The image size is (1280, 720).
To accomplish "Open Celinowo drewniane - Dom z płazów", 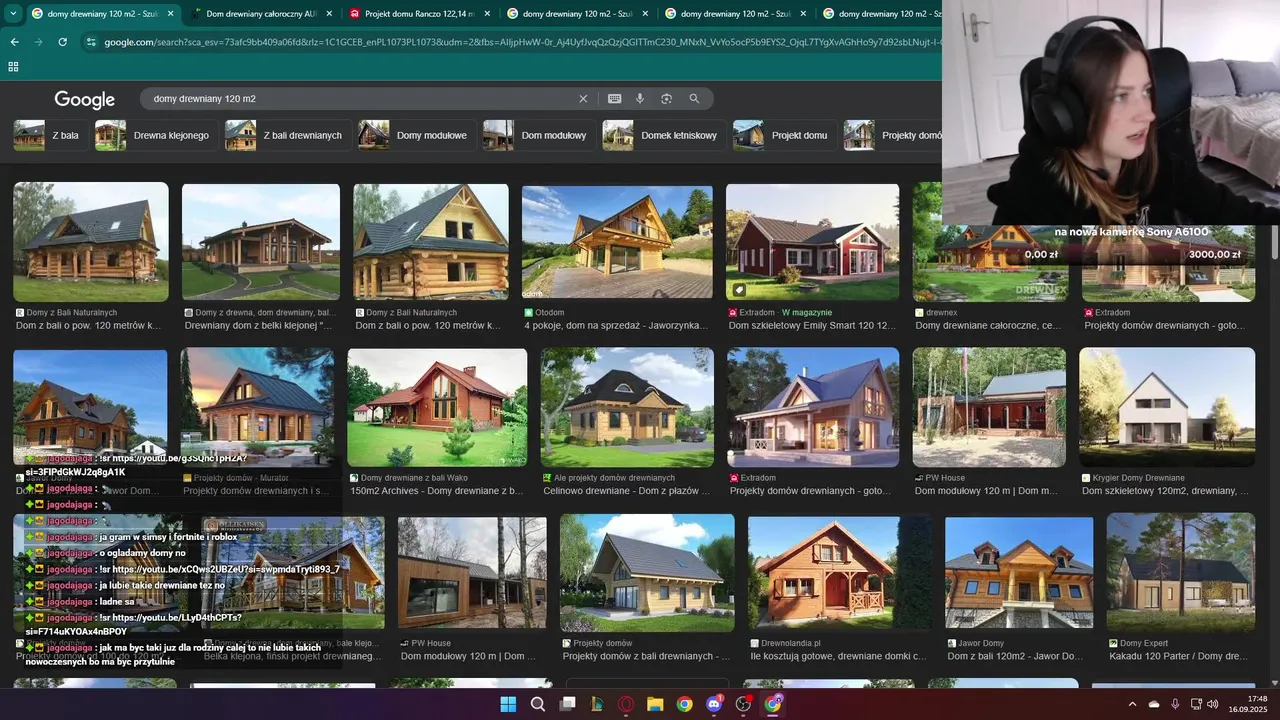I will click(x=627, y=491).
